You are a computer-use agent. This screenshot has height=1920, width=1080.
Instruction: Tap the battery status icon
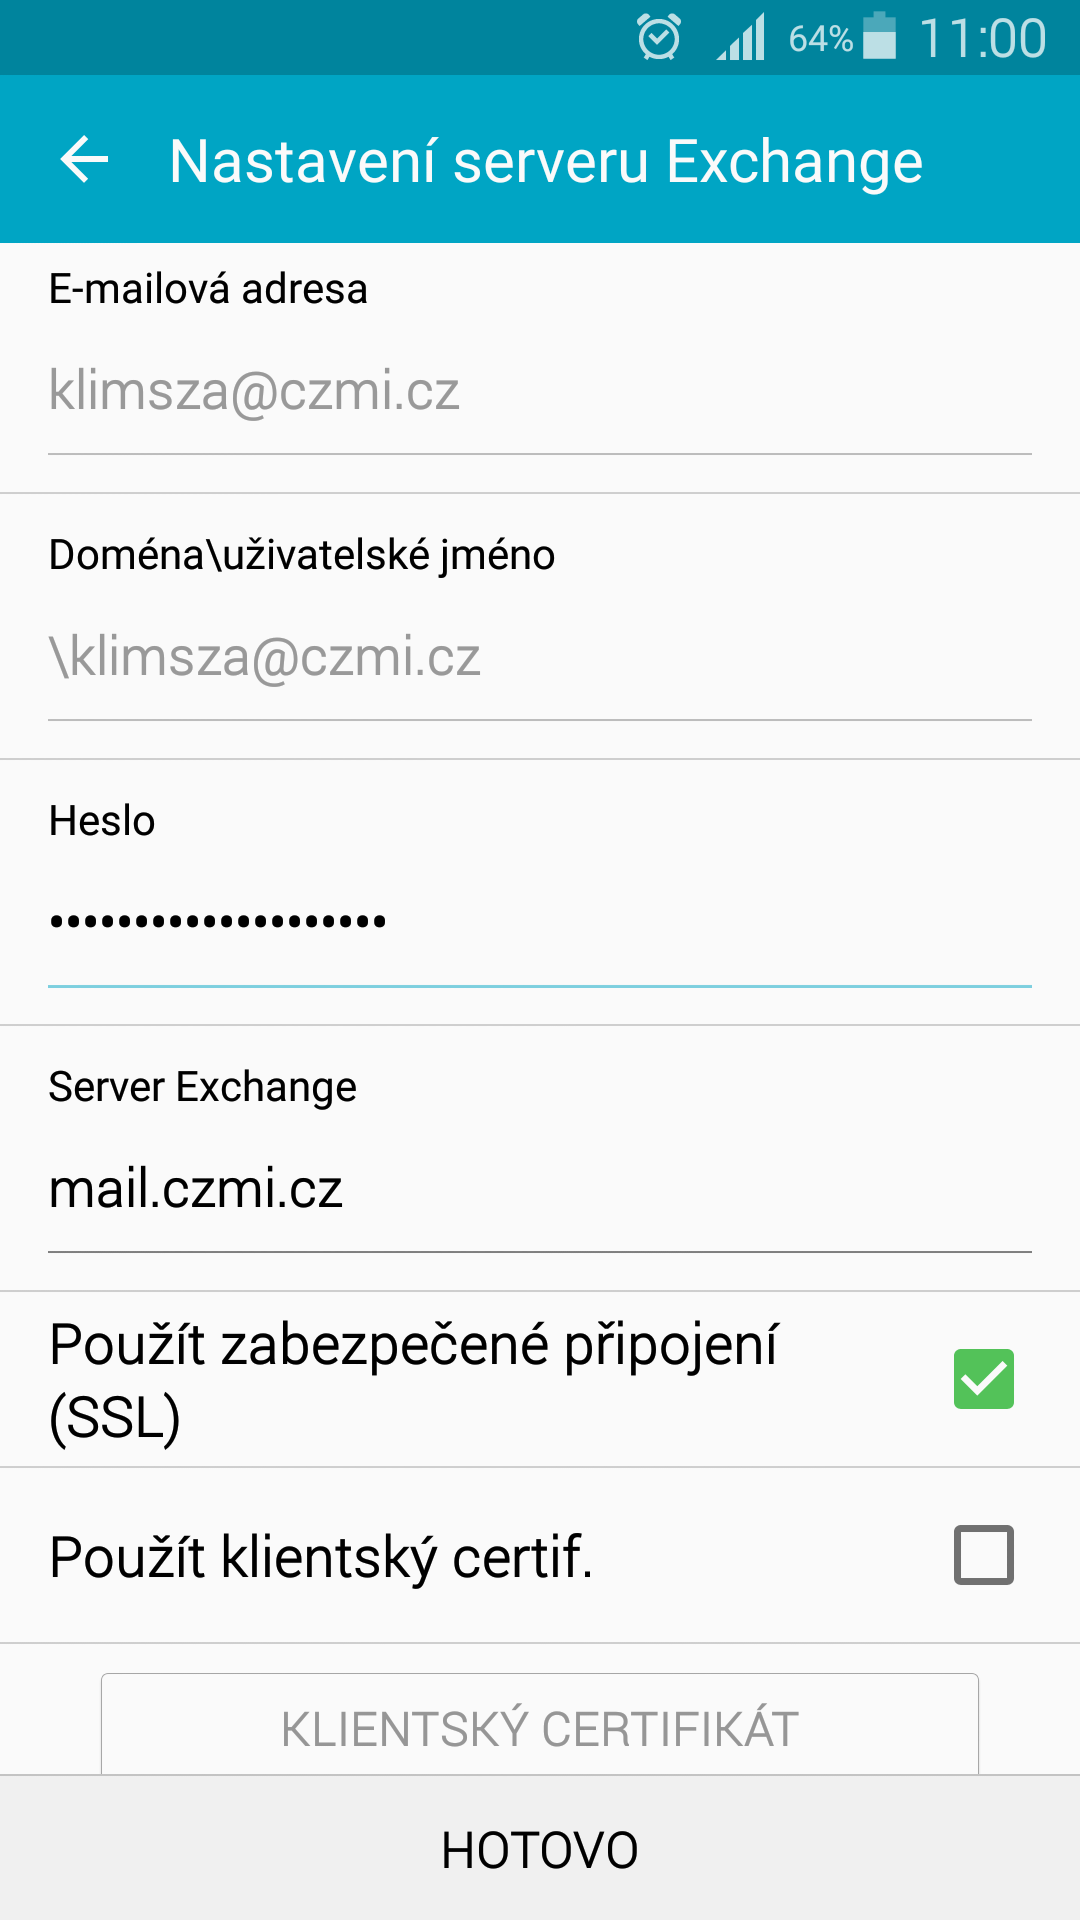click(879, 36)
